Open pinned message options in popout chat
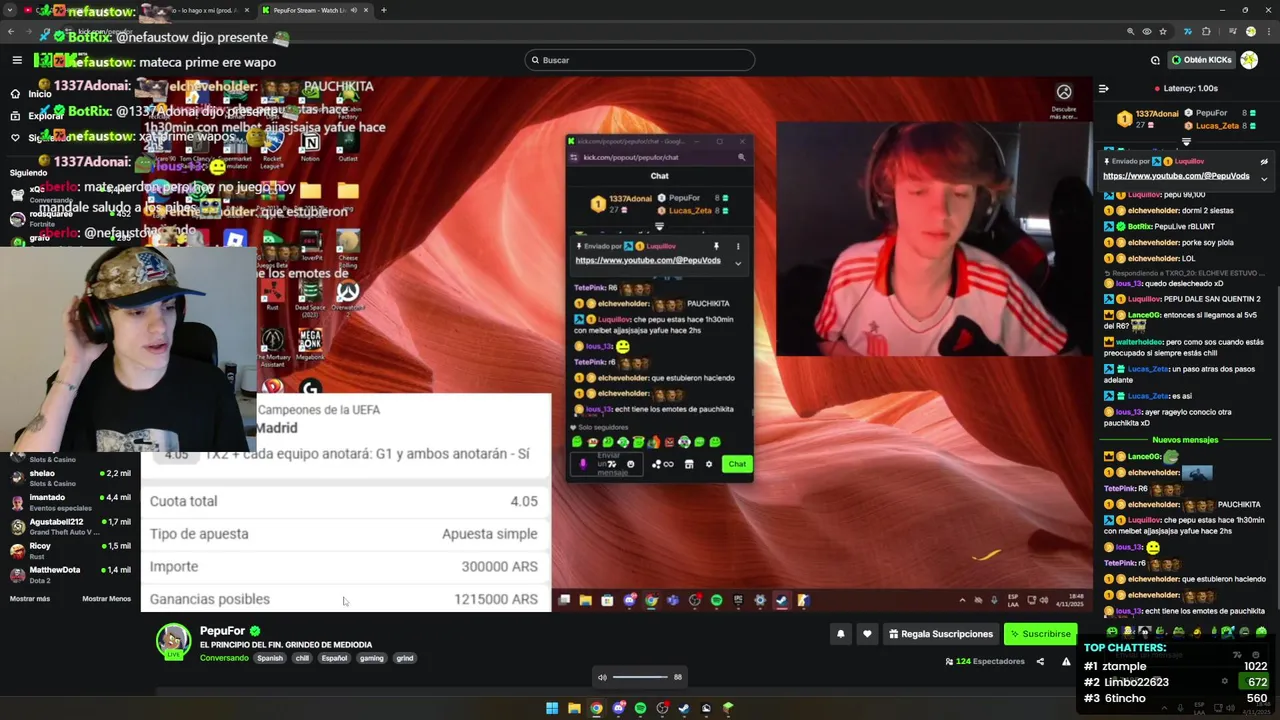The width and height of the screenshot is (1280, 720). click(x=738, y=246)
